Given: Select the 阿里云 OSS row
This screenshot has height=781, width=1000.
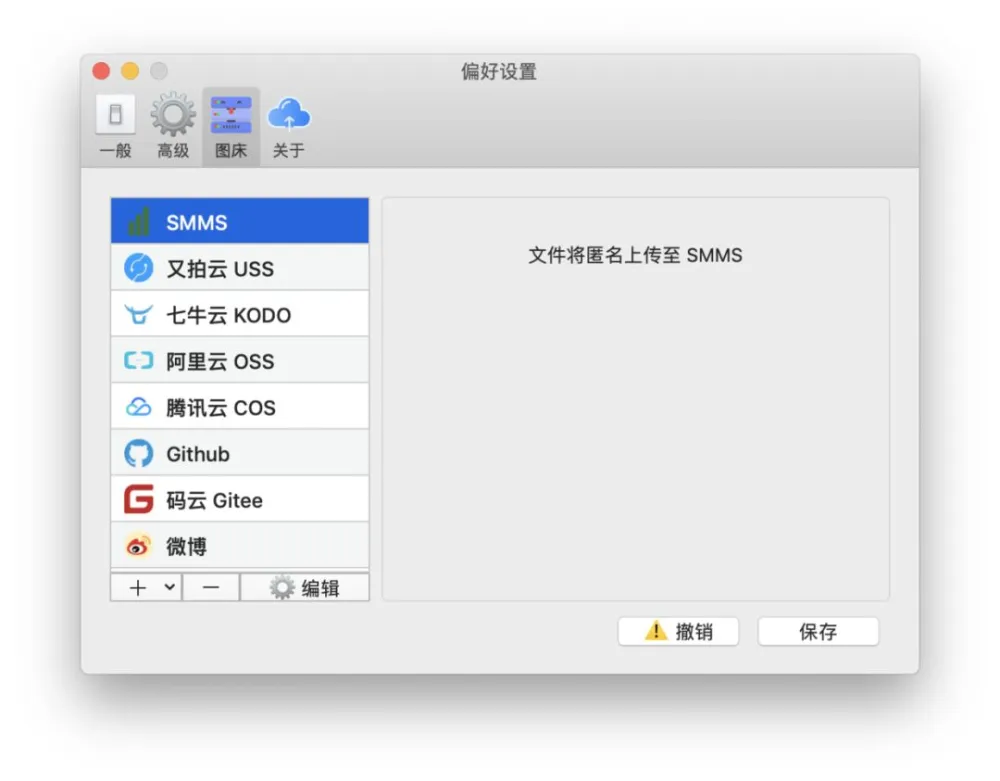Looking at the screenshot, I should pyautogui.click(x=240, y=361).
